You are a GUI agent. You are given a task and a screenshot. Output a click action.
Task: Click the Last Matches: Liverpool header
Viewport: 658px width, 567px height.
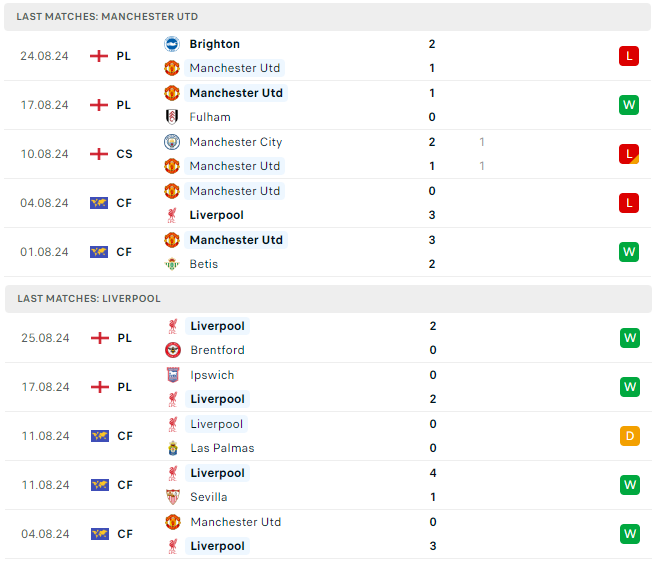tap(88, 299)
